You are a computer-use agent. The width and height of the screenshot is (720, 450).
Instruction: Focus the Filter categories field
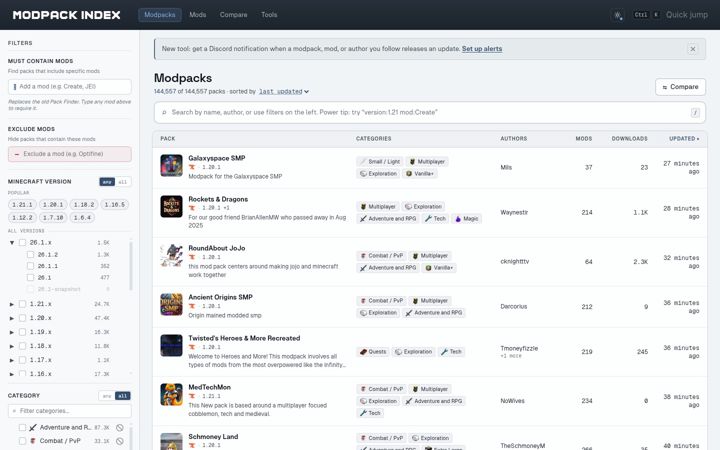pos(70,411)
